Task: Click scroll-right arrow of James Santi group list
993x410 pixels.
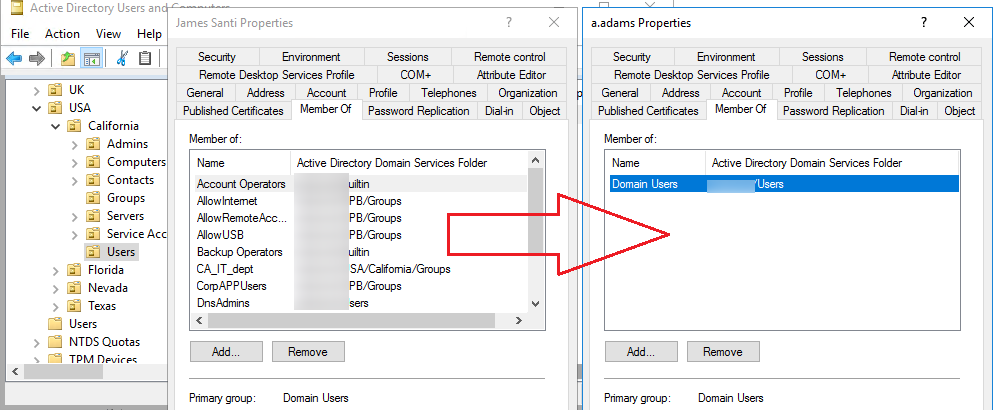Action: 519,321
